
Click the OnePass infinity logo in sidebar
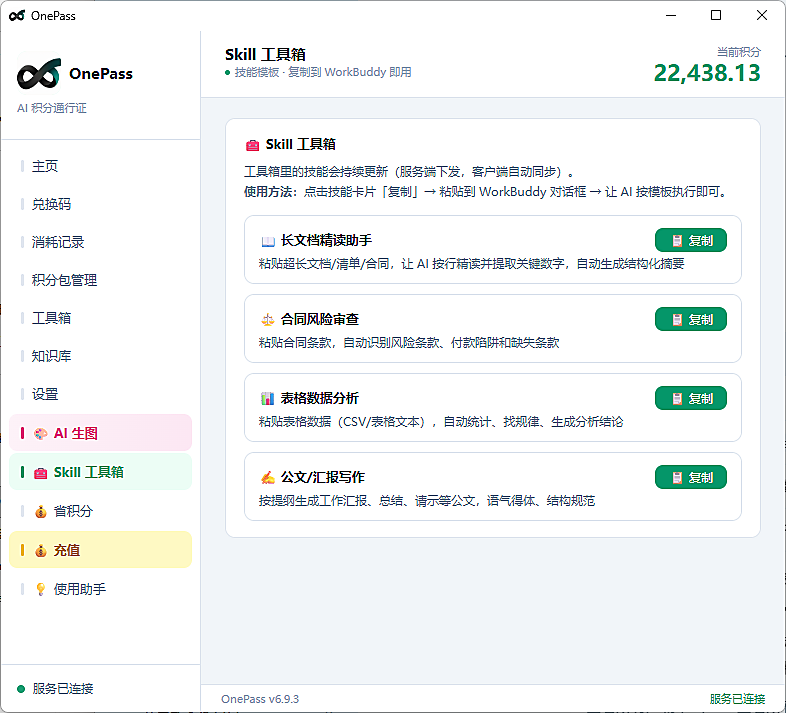[x=39, y=74]
